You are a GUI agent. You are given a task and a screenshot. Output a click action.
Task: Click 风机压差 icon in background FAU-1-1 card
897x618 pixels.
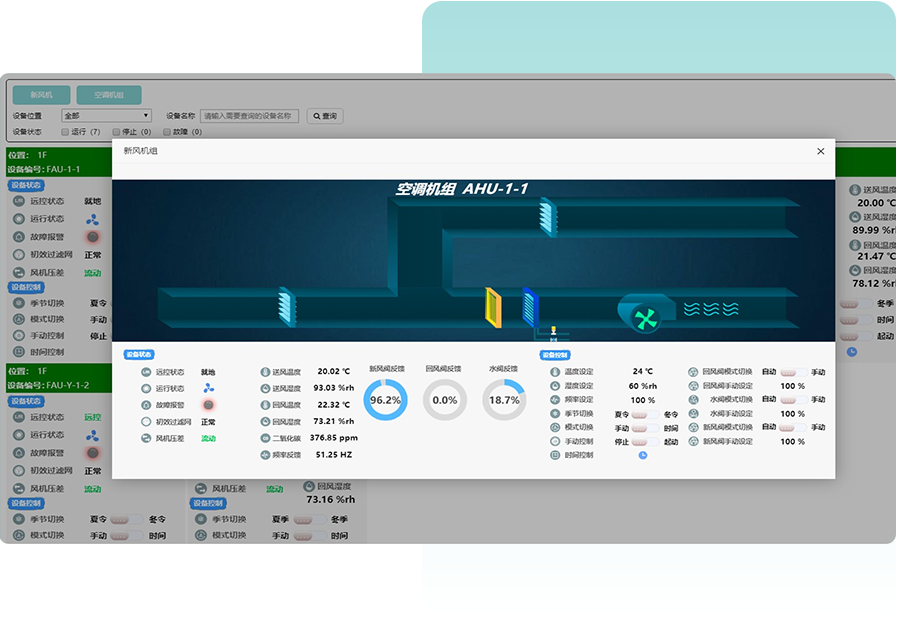click(x=19, y=272)
